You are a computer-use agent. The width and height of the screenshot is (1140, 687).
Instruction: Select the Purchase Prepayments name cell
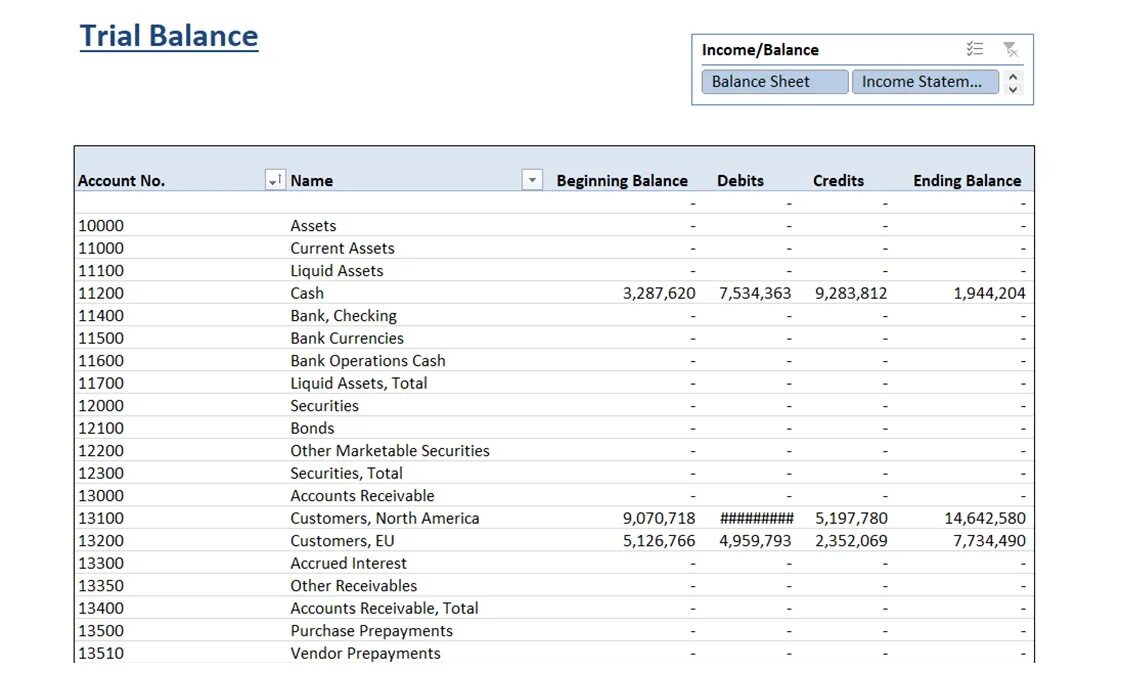point(371,631)
